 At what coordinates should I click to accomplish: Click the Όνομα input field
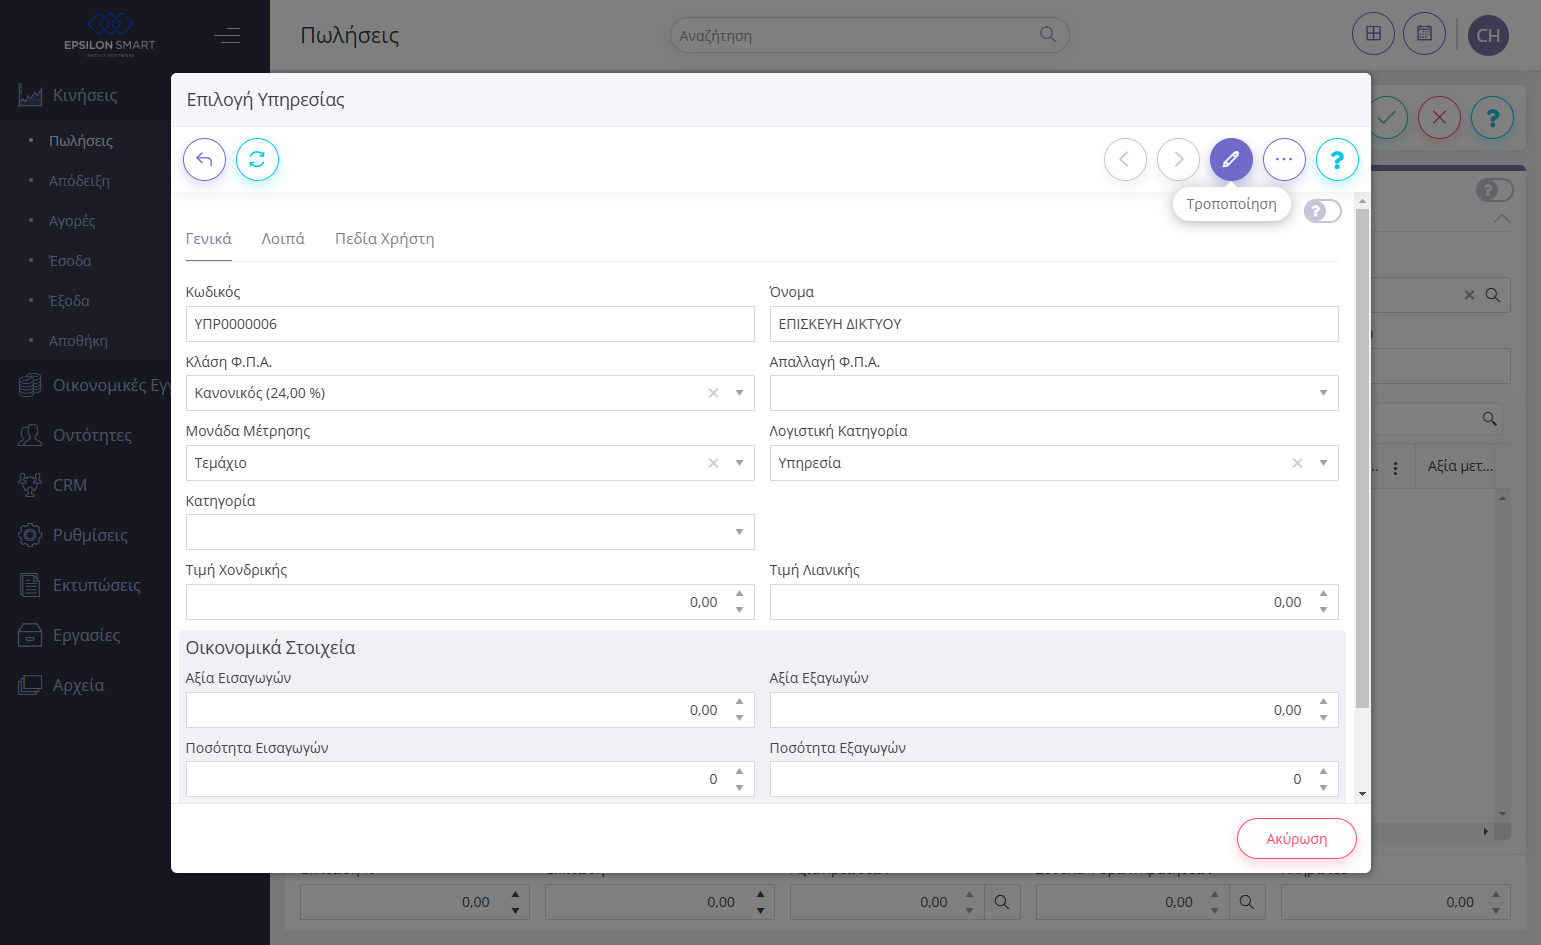1054,324
